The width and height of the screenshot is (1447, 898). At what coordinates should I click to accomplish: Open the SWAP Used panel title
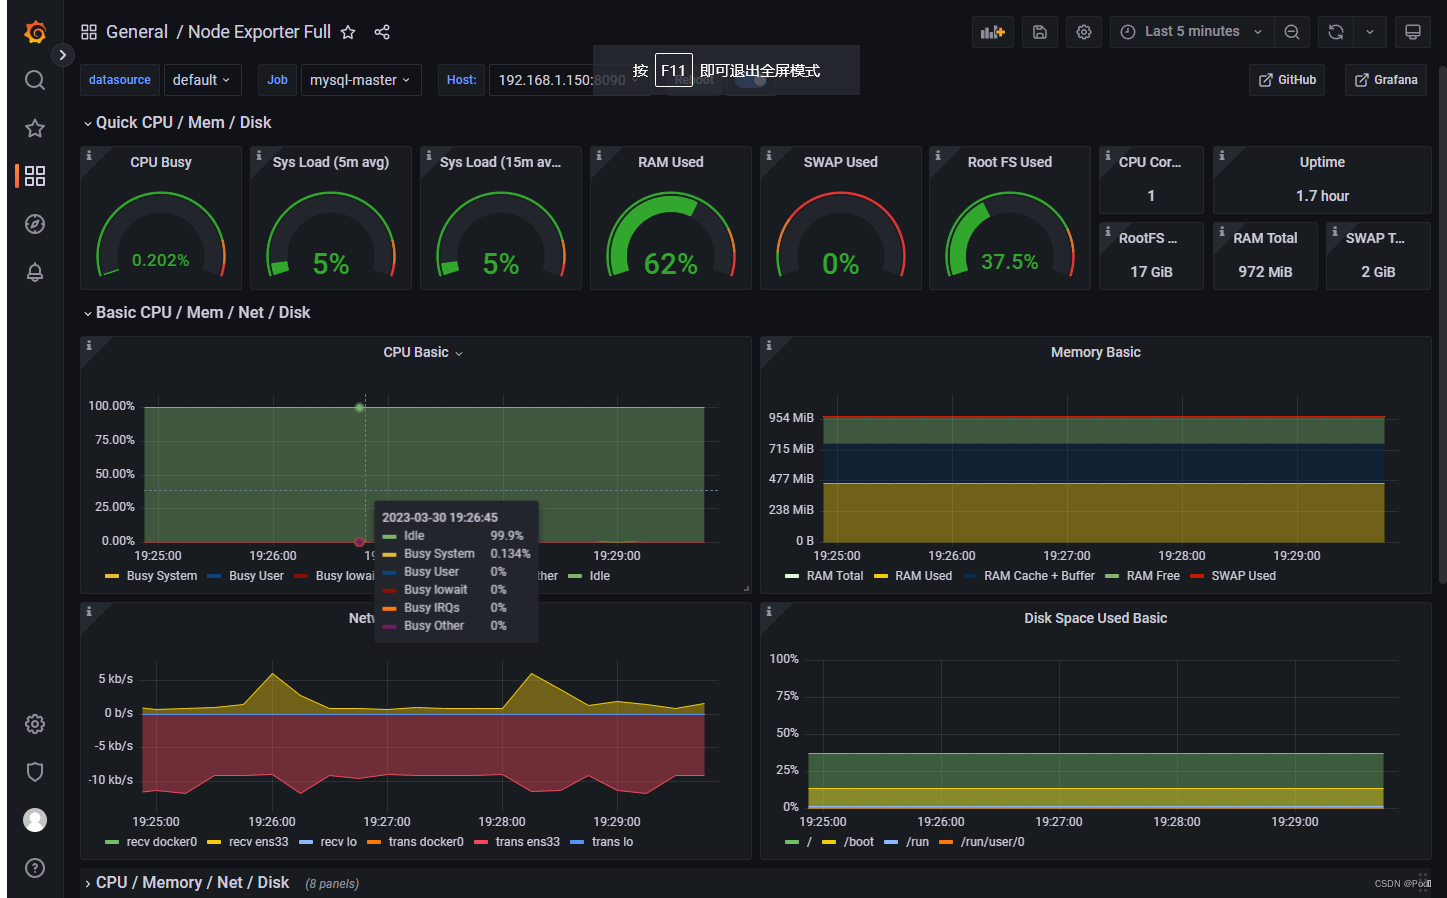pyautogui.click(x=841, y=162)
